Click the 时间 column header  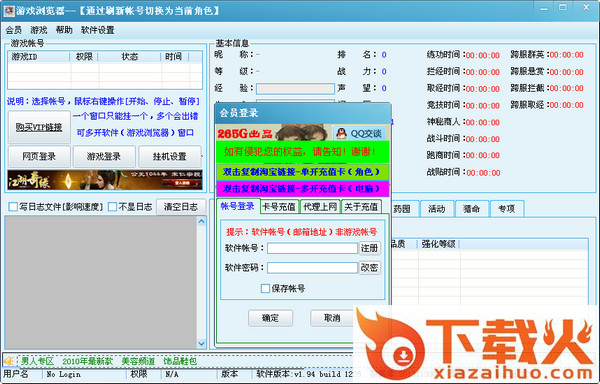tap(174, 57)
